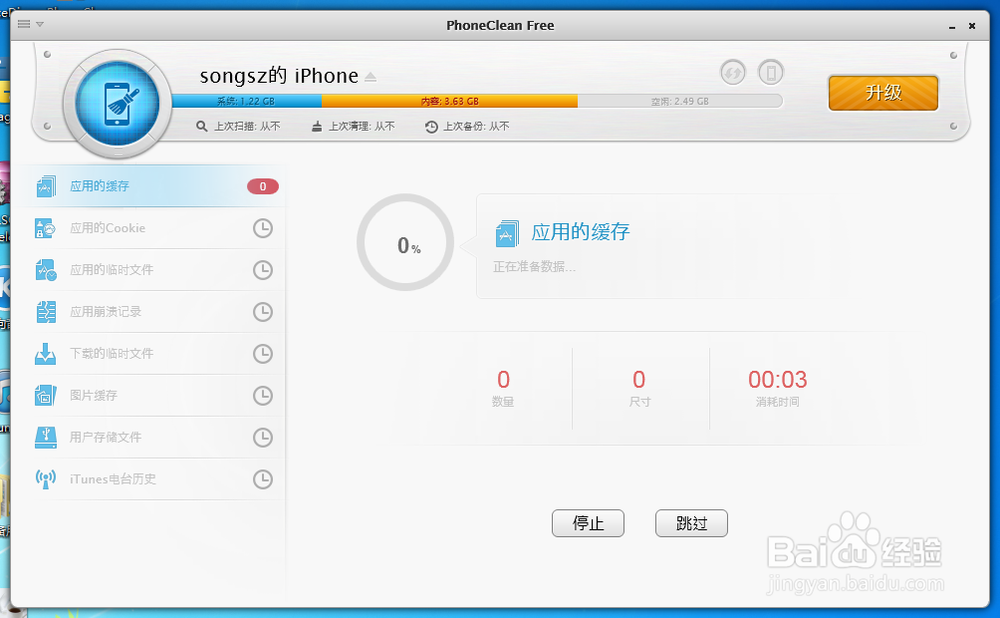The height and width of the screenshot is (618, 1000).
Task: Click the pending clock icon for 下载的临时文件
Action: click(x=263, y=353)
